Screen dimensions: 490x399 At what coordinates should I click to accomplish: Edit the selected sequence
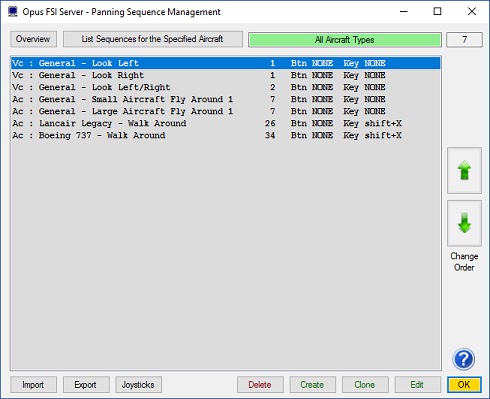(x=417, y=385)
